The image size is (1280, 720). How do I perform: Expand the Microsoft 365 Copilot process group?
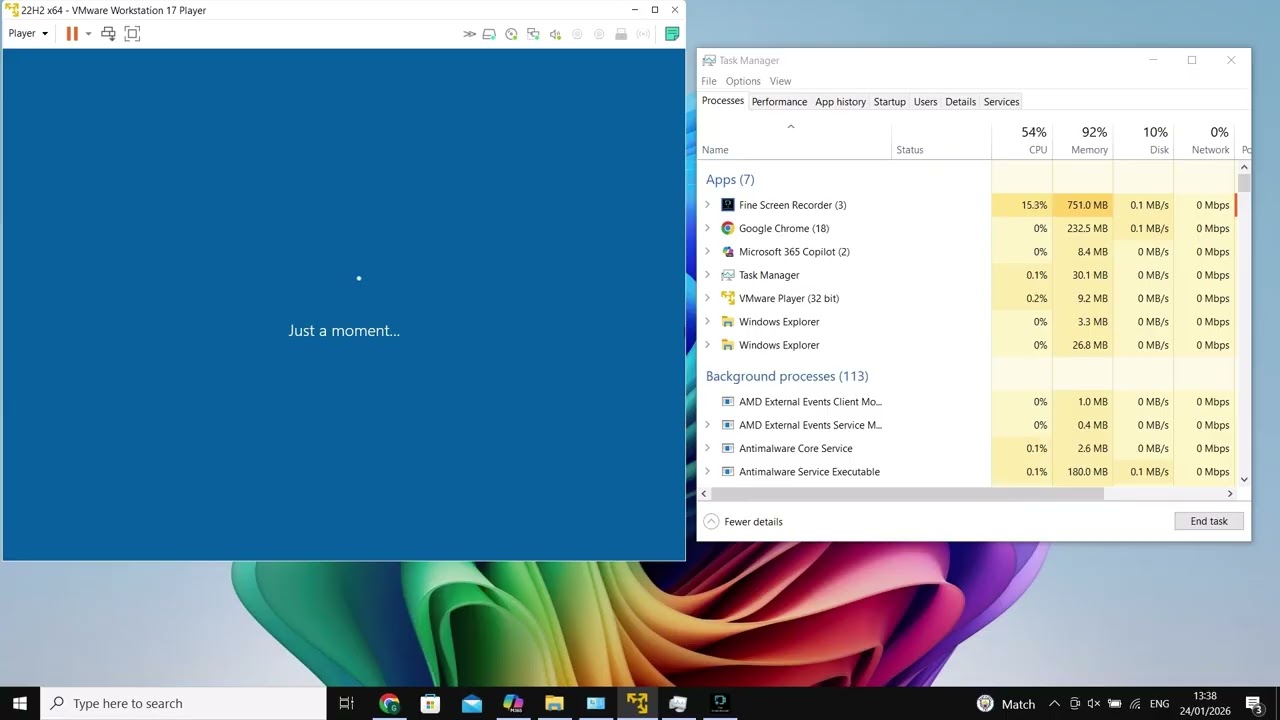pos(707,252)
